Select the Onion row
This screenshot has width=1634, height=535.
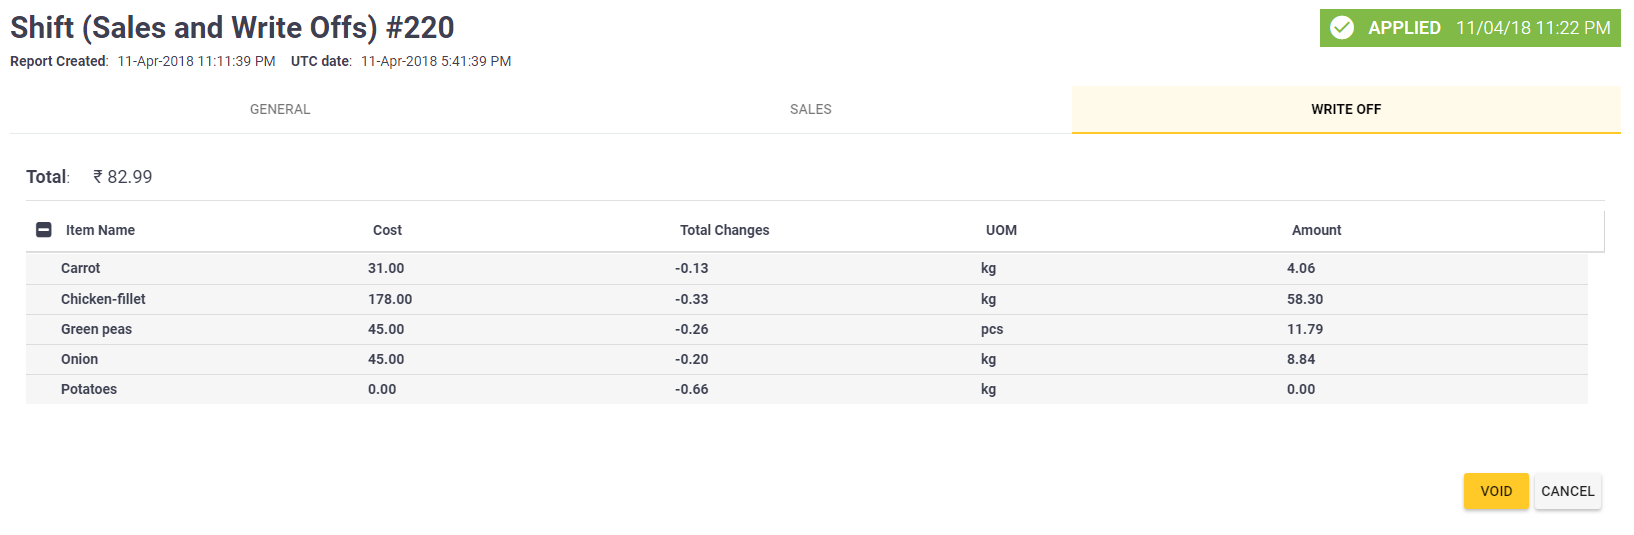pos(806,359)
